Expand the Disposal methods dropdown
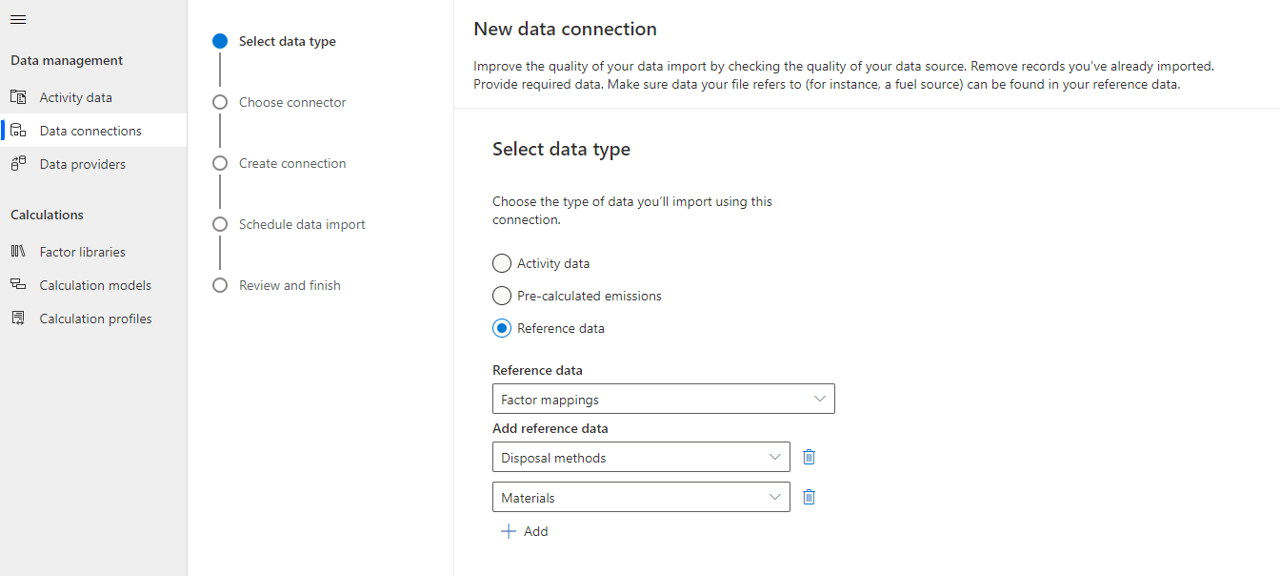This screenshot has width=1280, height=576. pyautogui.click(x=641, y=457)
